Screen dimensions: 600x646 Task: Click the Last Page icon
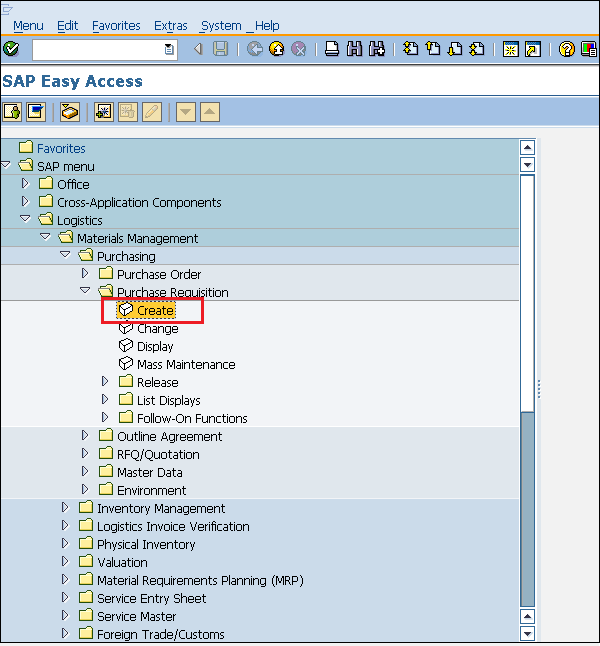click(x=477, y=49)
